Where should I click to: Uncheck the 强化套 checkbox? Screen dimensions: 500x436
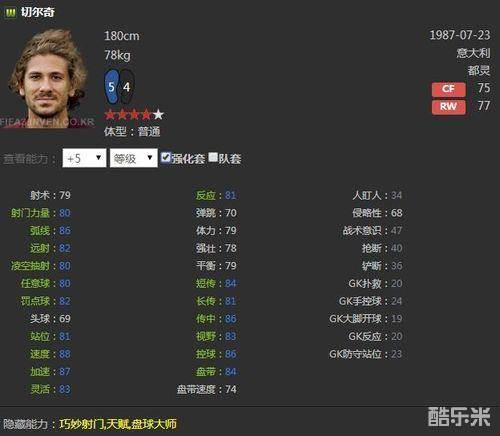tap(165, 157)
